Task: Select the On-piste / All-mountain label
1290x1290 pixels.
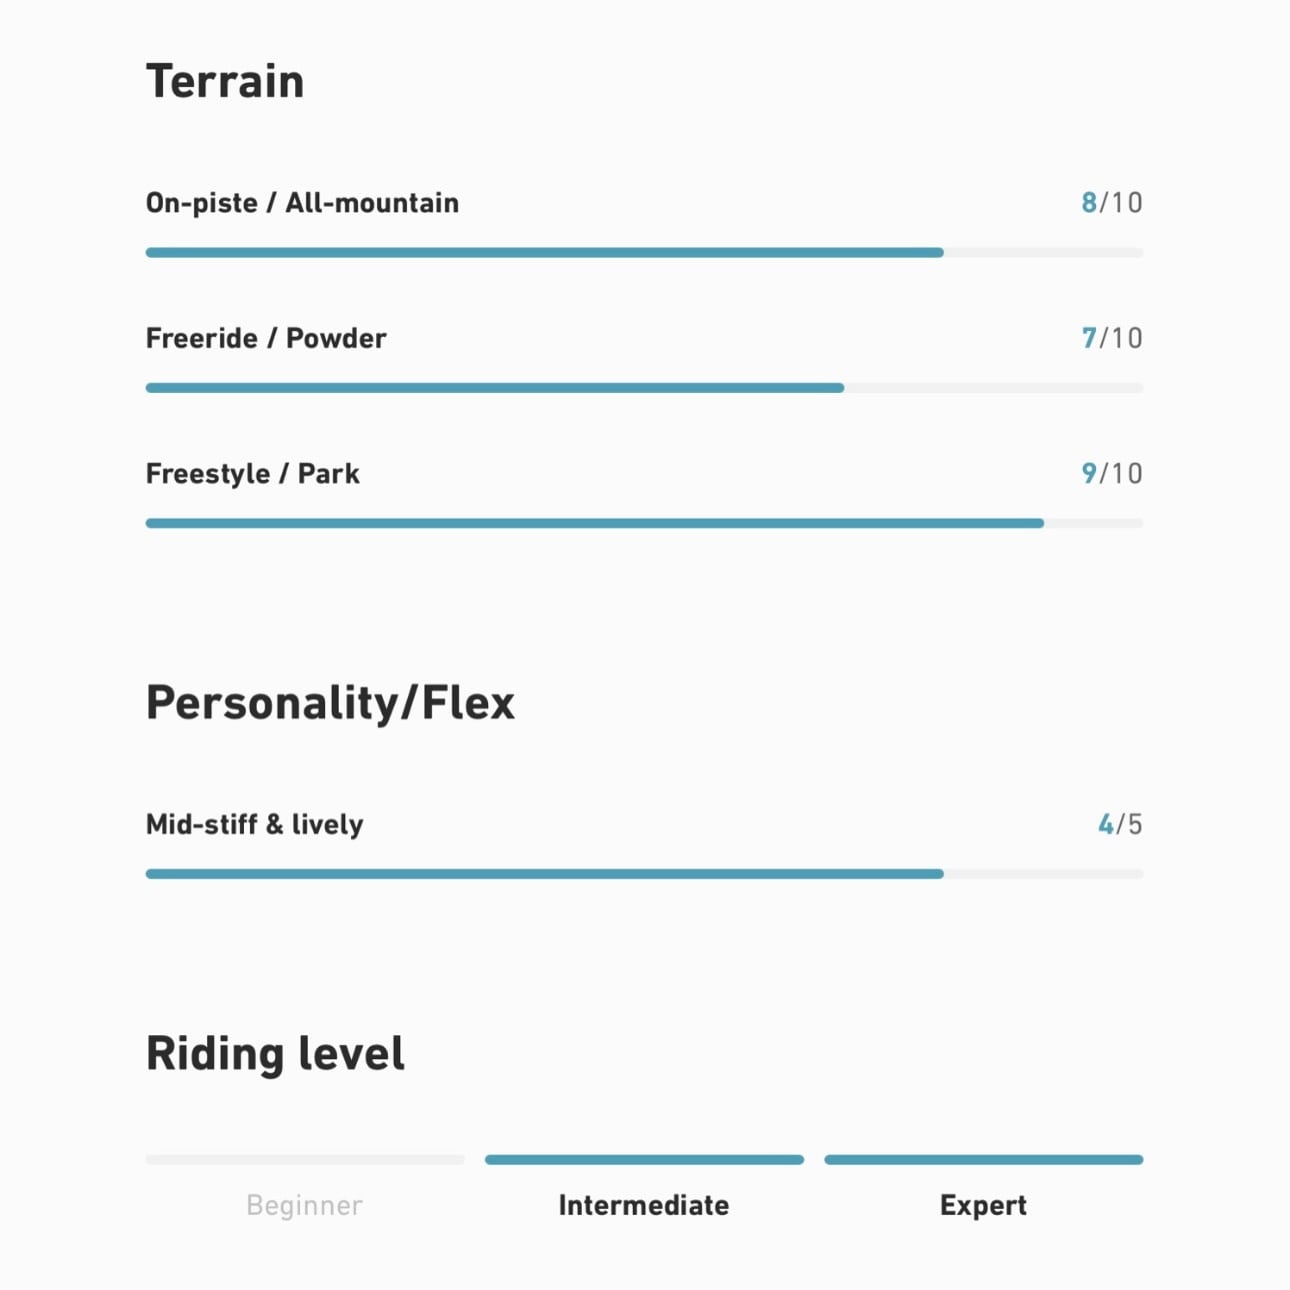Action: click(x=302, y=203)
